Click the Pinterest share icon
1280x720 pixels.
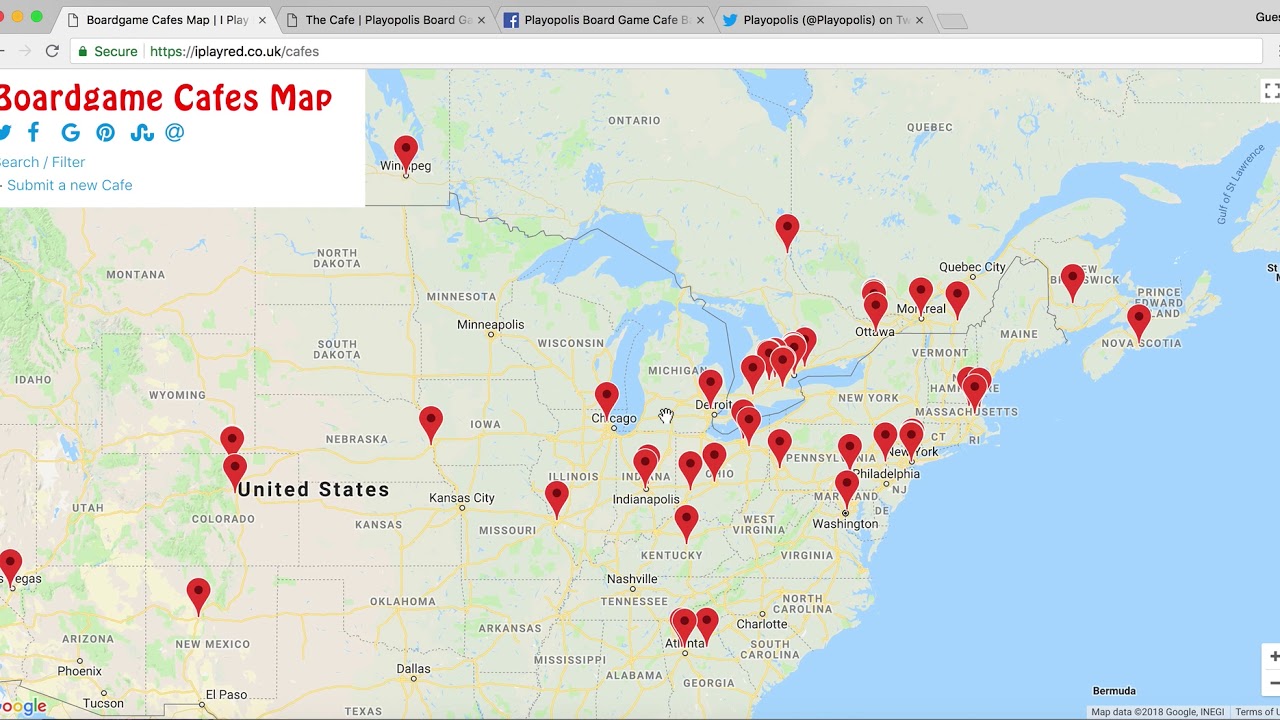point(105,133)
